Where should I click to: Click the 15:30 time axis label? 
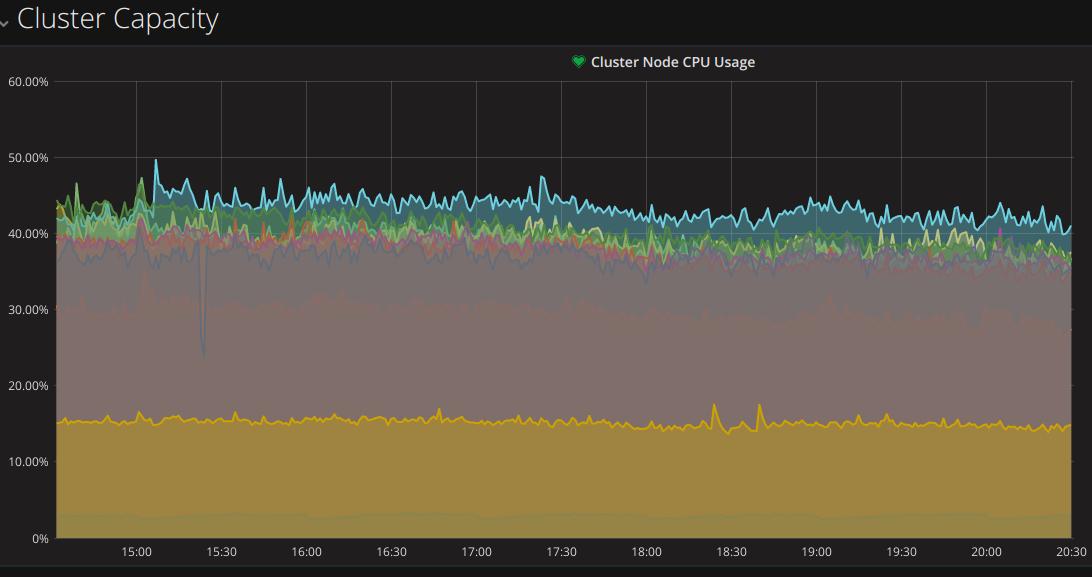pos(221,552)
